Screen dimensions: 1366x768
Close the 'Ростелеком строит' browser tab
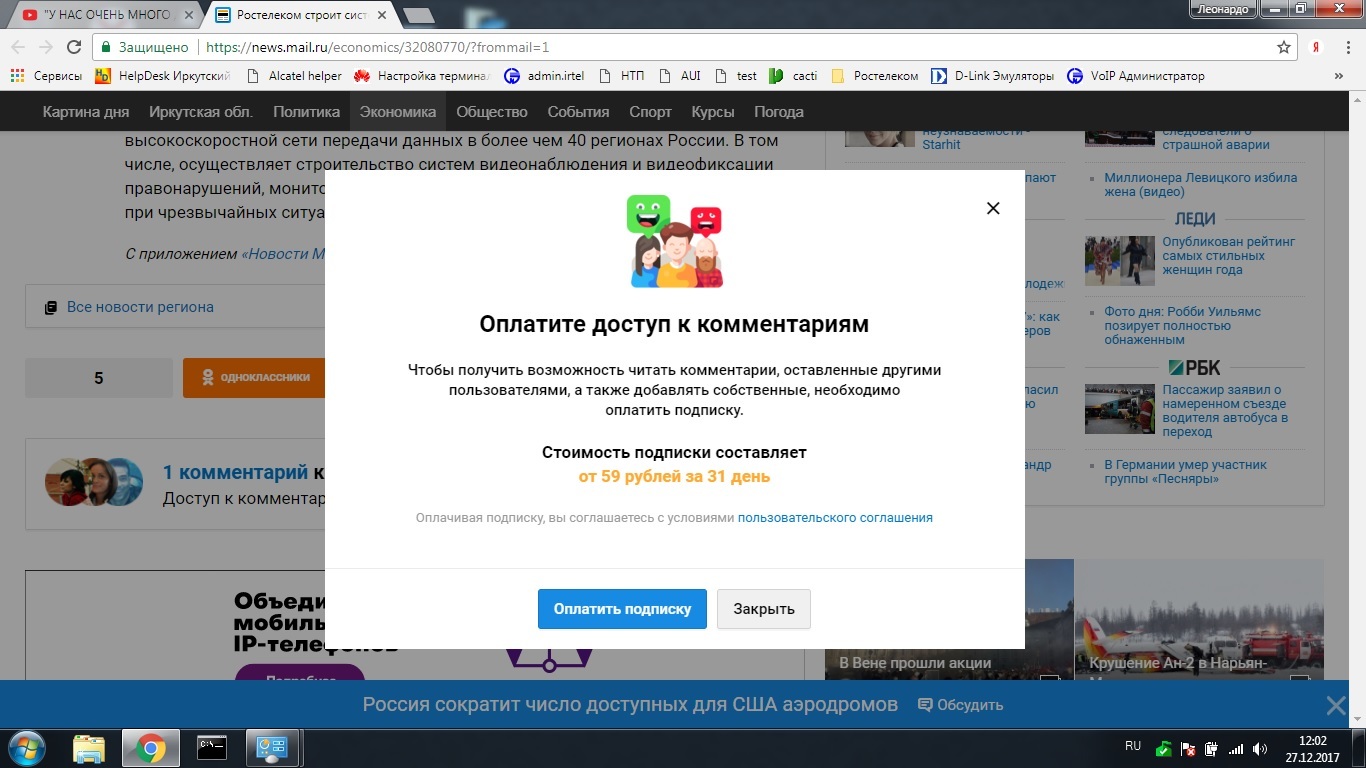point(382,15)
